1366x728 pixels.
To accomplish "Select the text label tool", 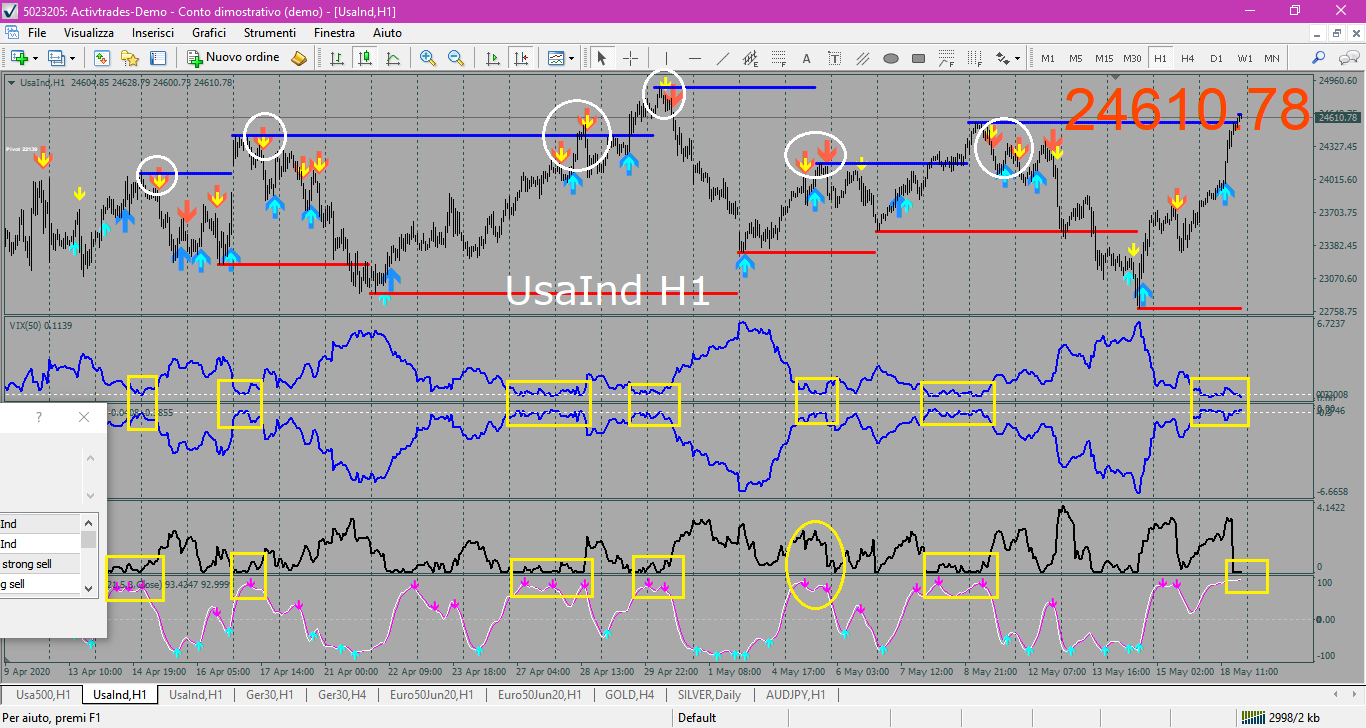I will (x=834, y=58).
